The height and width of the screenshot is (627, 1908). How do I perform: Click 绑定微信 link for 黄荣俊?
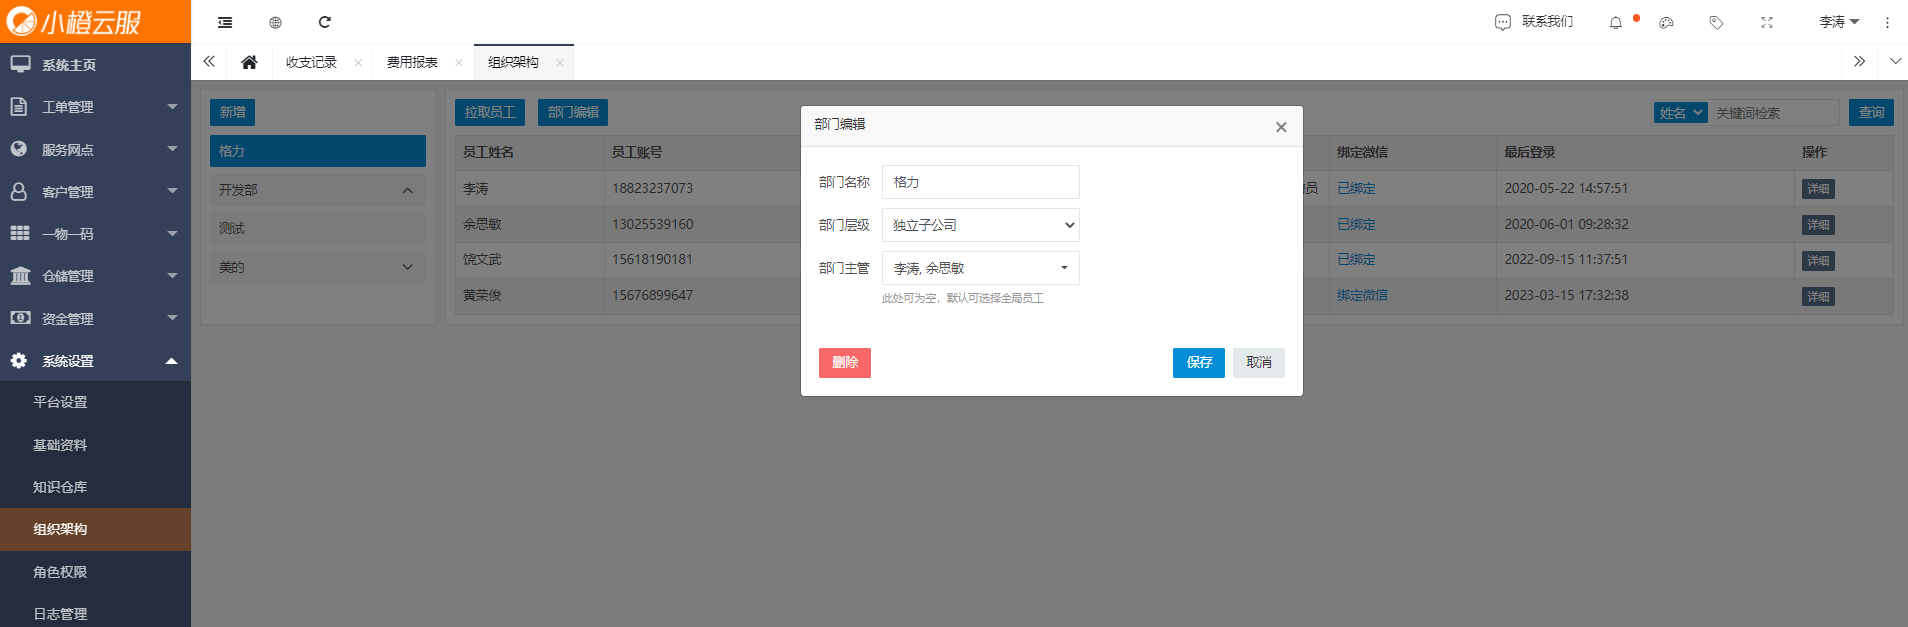(1362, 295)
